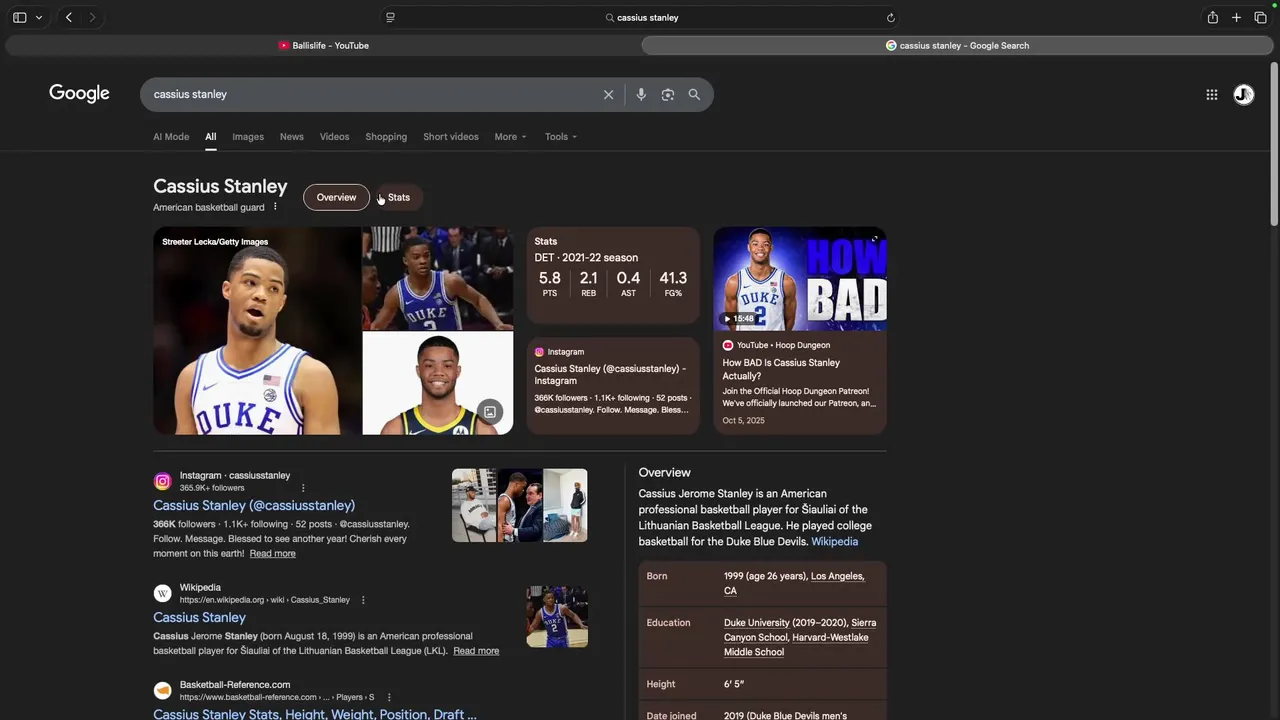The image size is (1280, 720).
Task: Switch to AI Mode tab
Action: pyautogui.click(x=171, y=137)
